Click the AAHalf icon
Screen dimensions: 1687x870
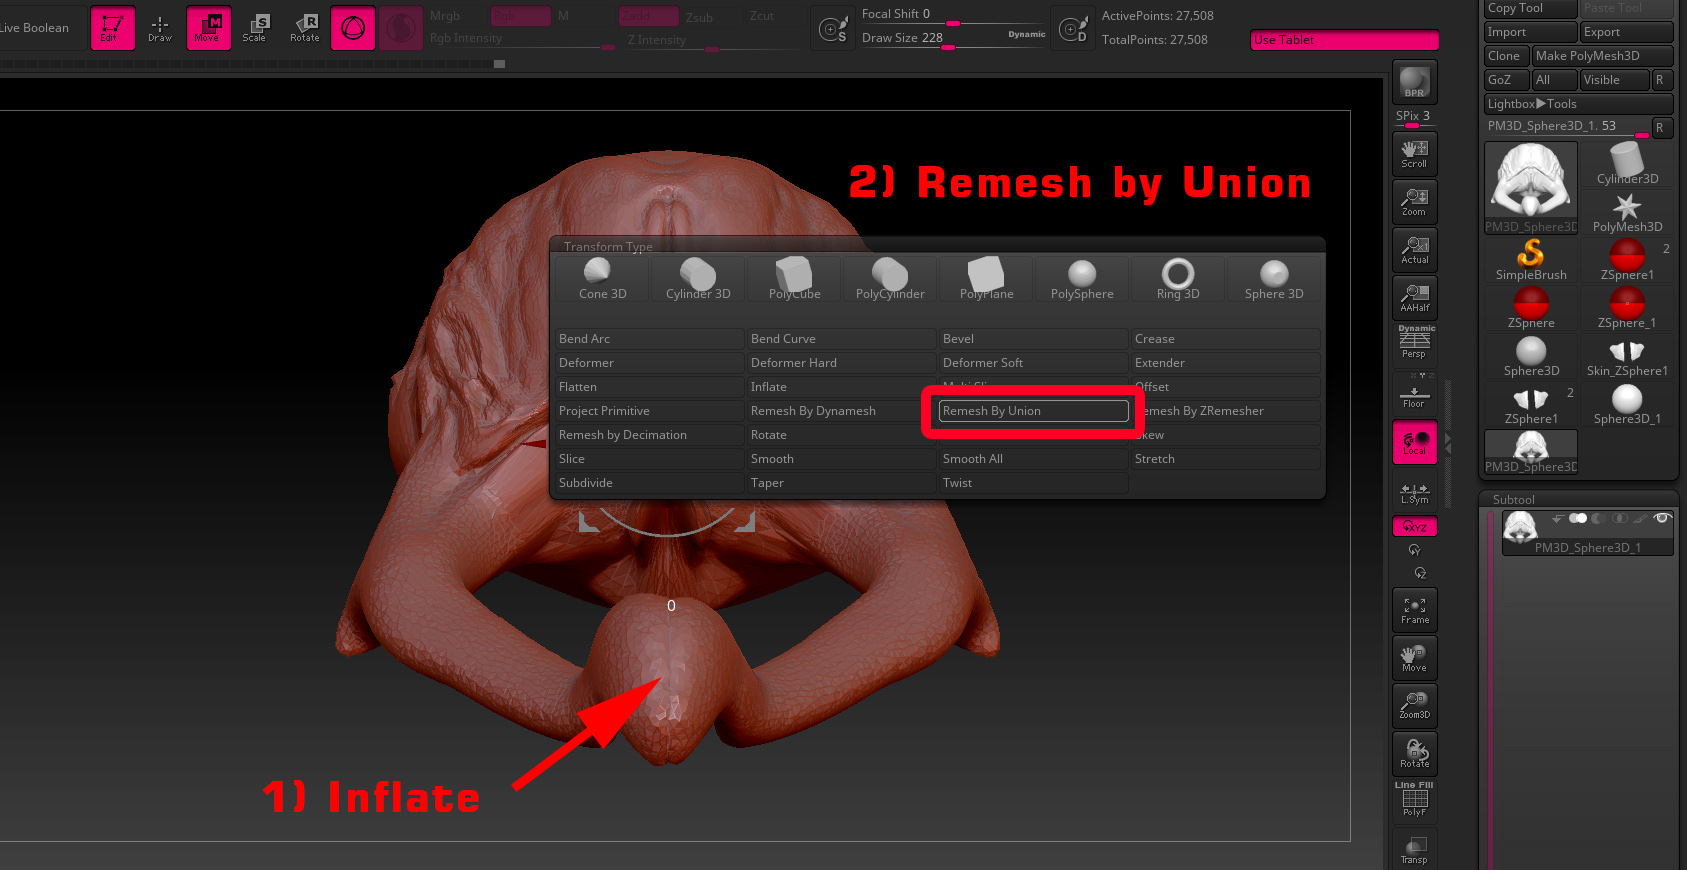pos(1414,297)
